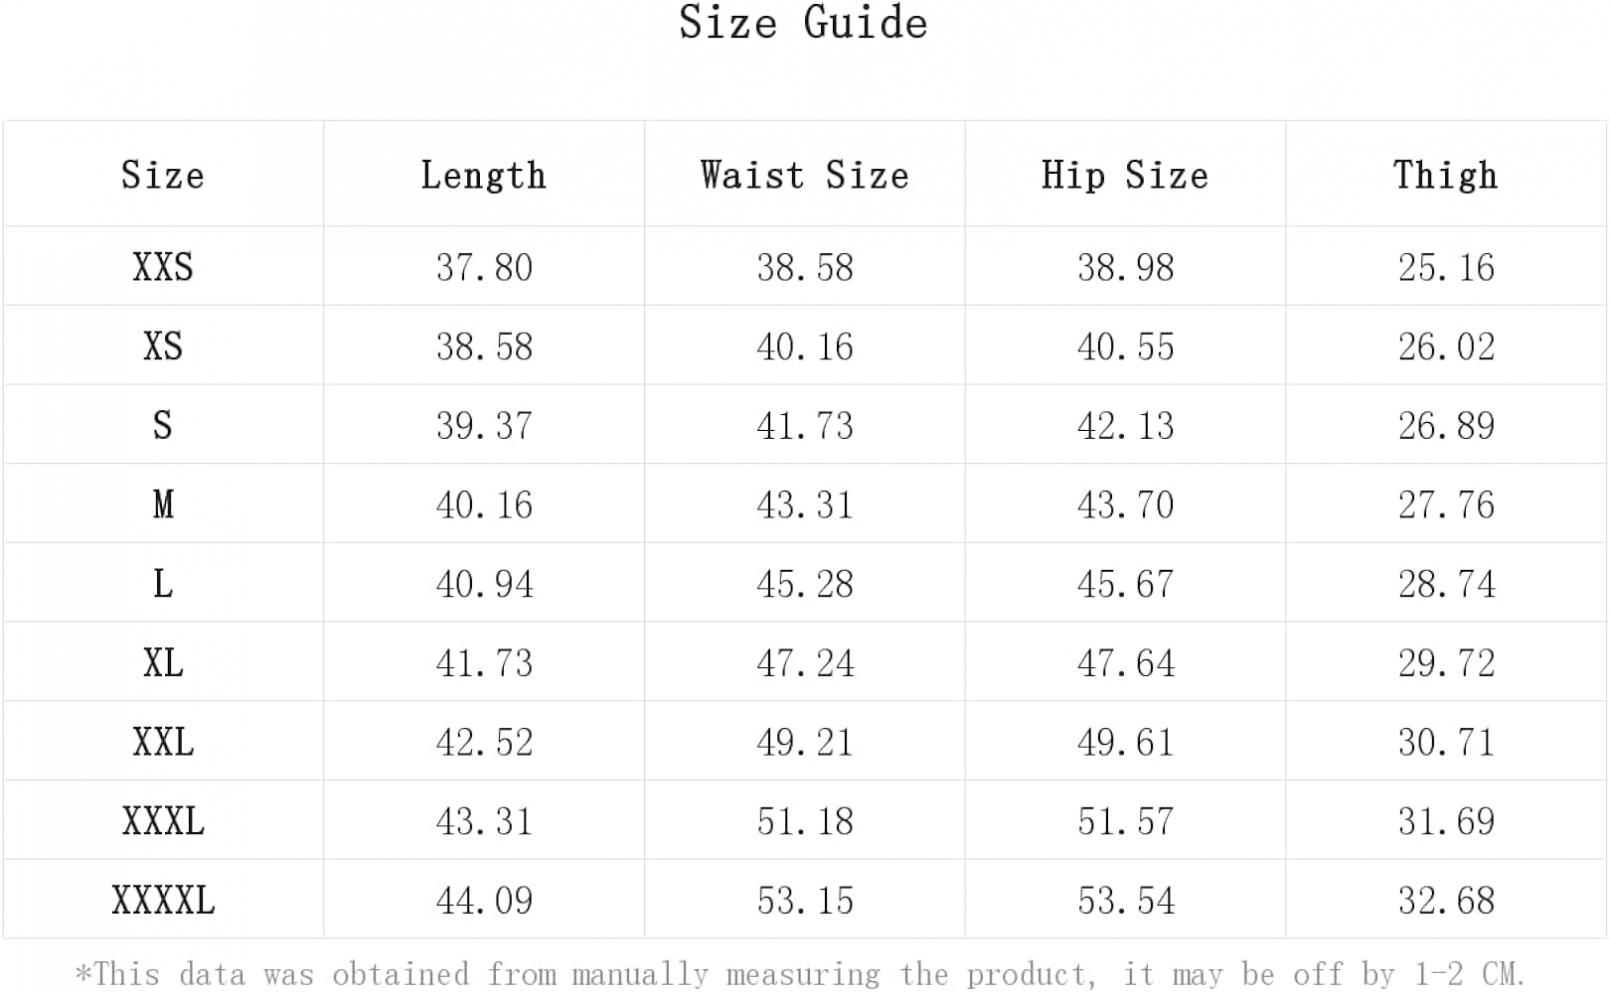Click hip value 49.61 for XXL
The width and height of the screenshot is (1610, 993).
1125,741
